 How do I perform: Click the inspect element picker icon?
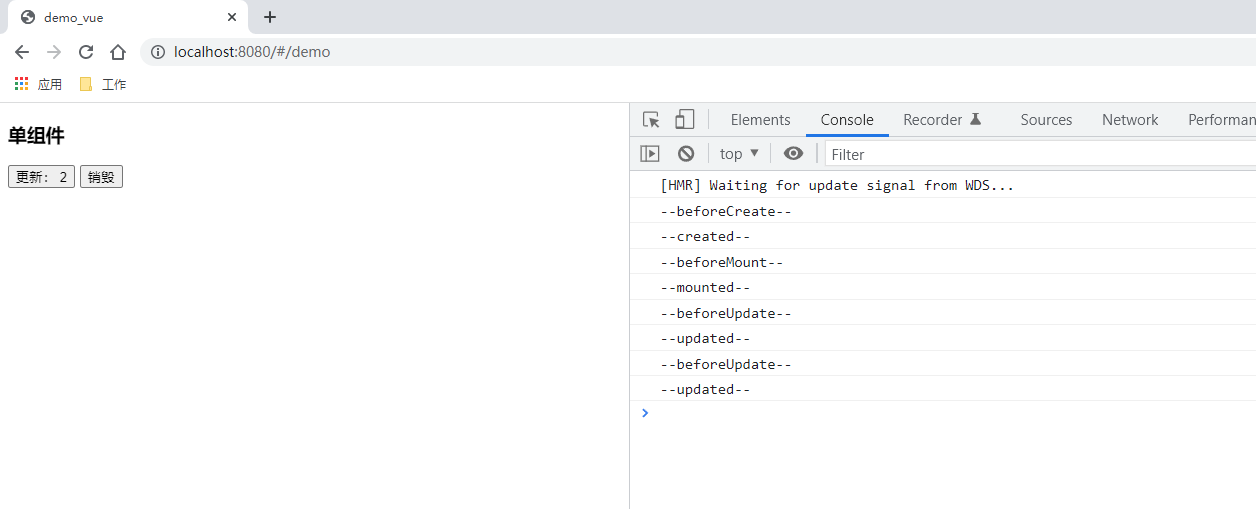tap(651, 120)
